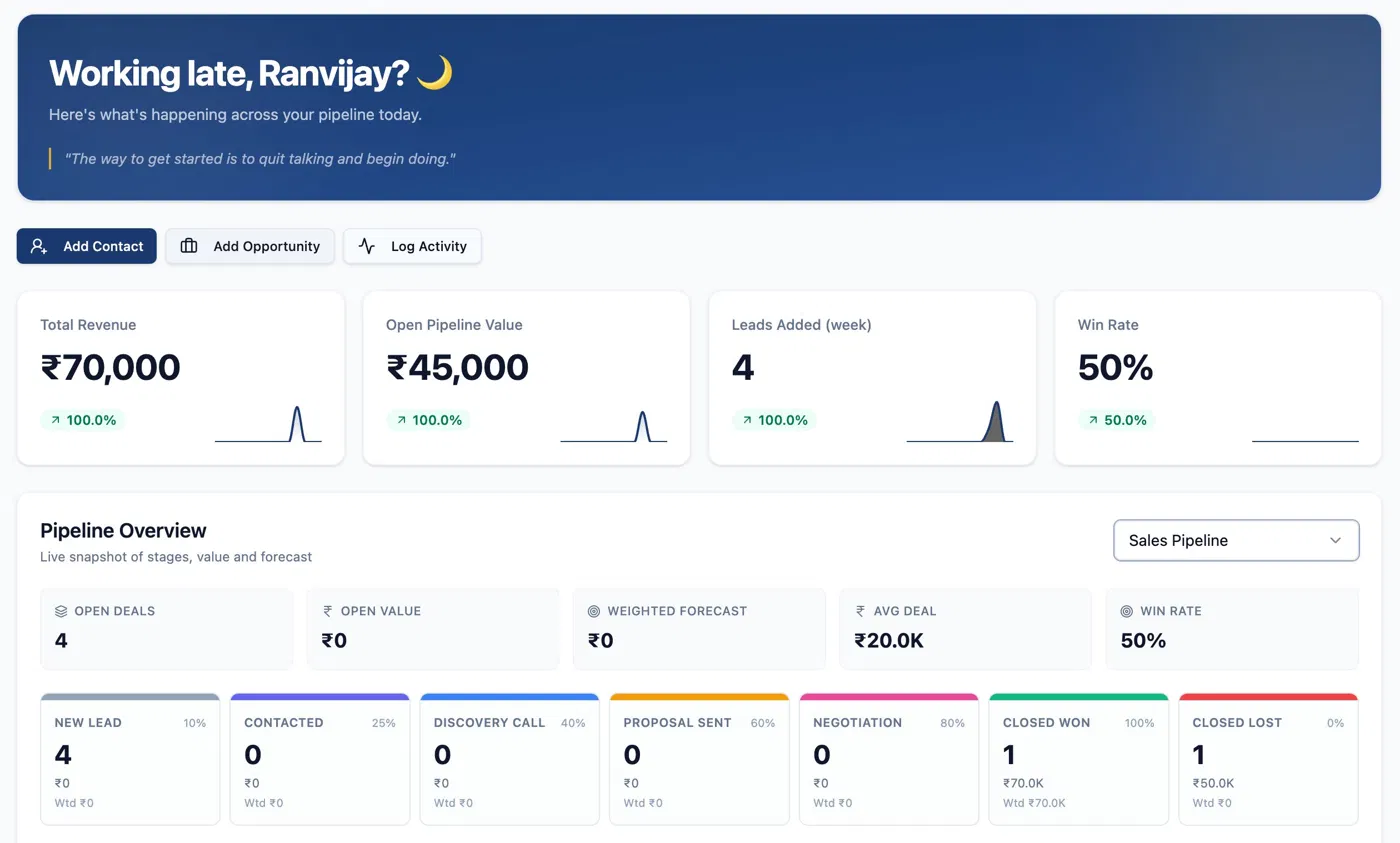
Task: Click the moon emoji in the greeting
Action: [434, 72]
